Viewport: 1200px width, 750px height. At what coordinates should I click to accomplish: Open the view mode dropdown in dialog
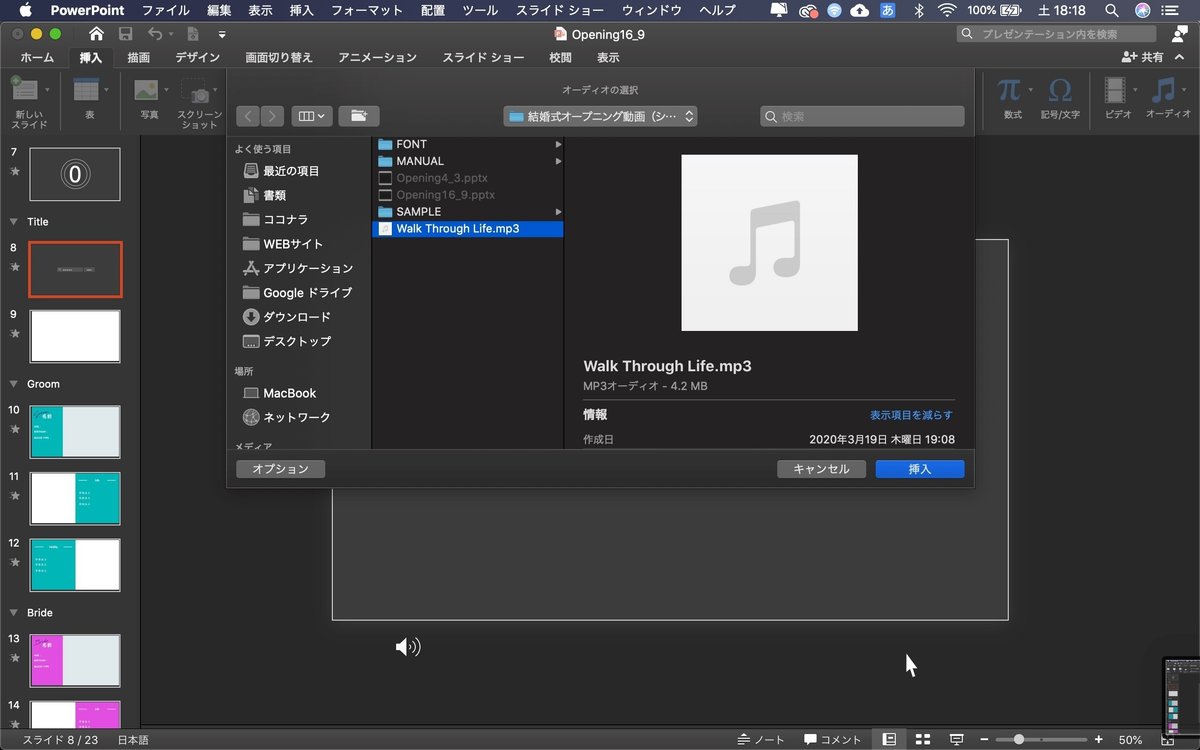point(312,116)
